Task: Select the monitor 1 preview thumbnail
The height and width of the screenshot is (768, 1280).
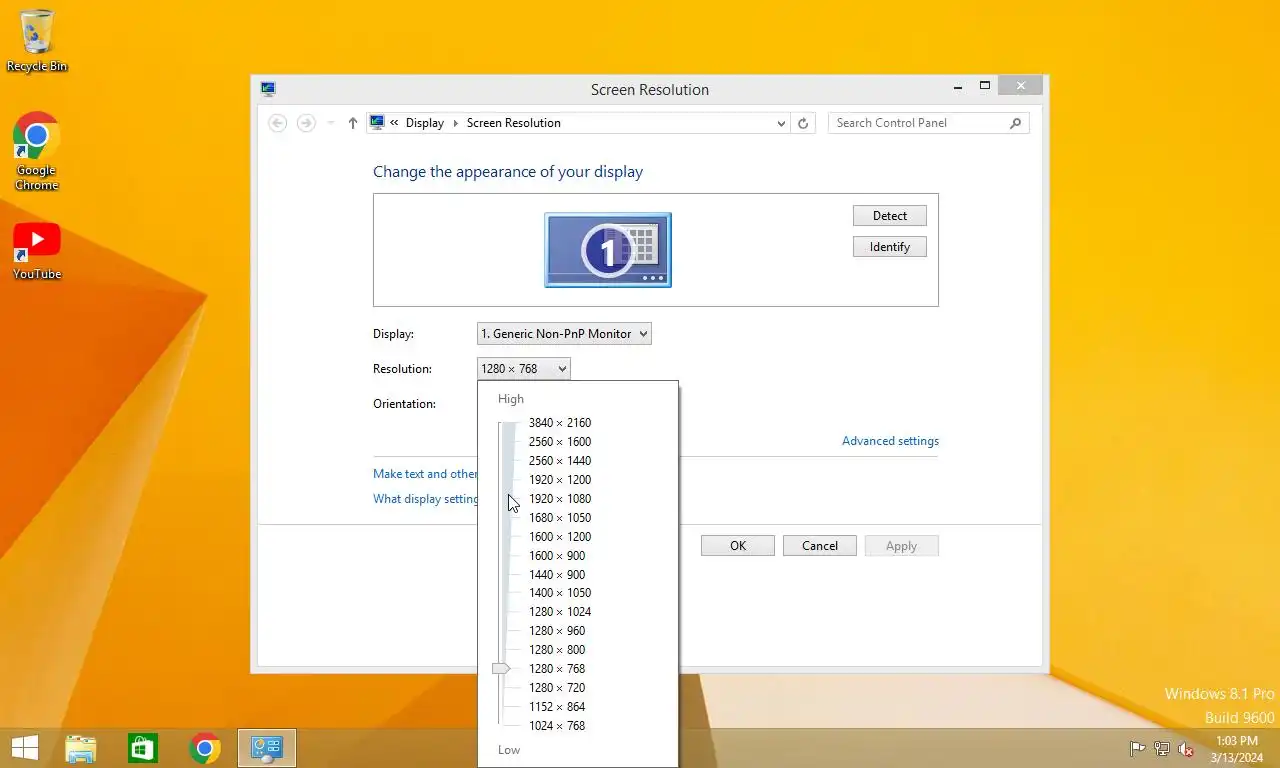Action: click(608, 250)
